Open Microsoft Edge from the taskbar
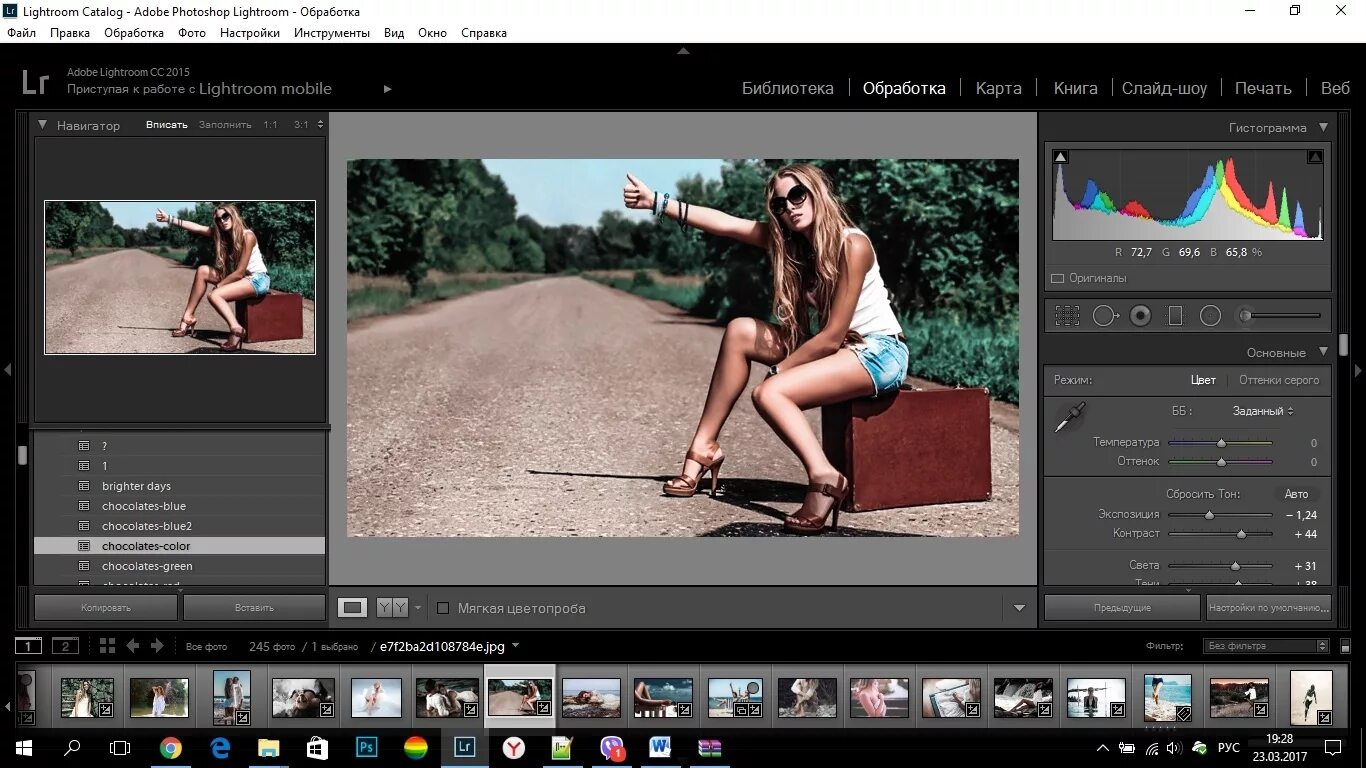This screenshot has height=768, width=1366. click(220, 747)
